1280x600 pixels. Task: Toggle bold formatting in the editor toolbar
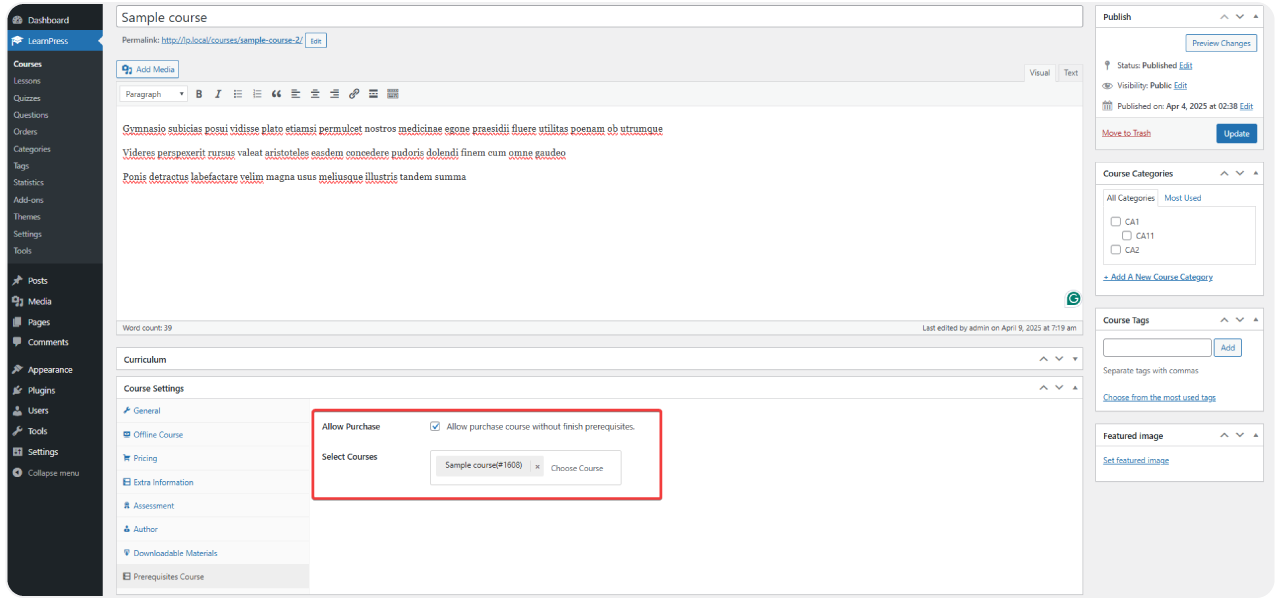(x=199, y=94)
